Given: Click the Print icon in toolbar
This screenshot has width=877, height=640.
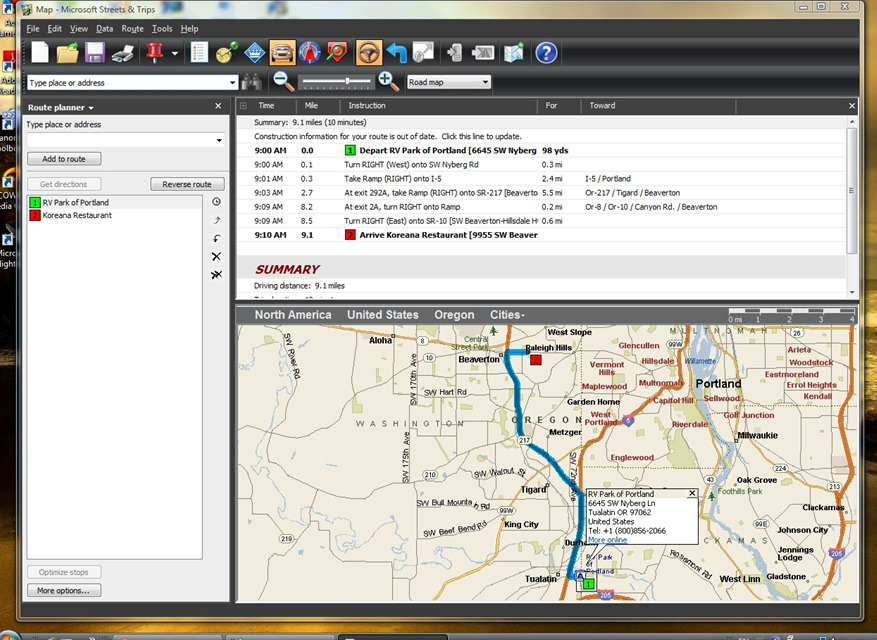Looking at the screenshot, I should (x=123, y=53).
